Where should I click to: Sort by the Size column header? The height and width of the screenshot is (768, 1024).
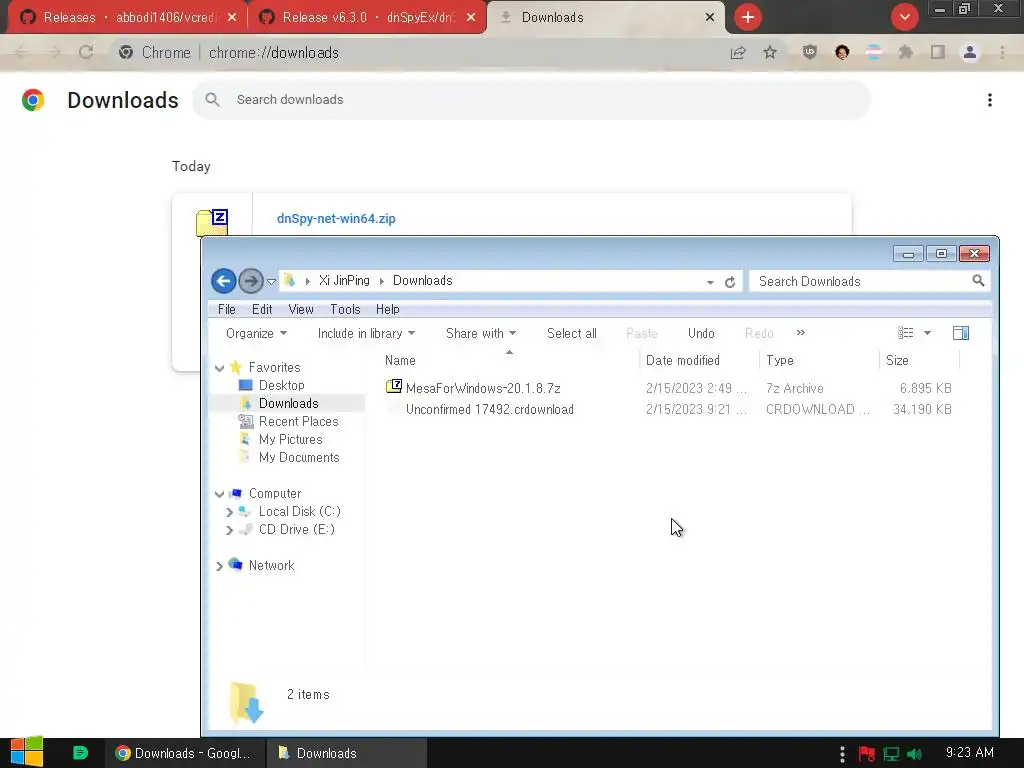pyautogui.click(x=920, y=360)
